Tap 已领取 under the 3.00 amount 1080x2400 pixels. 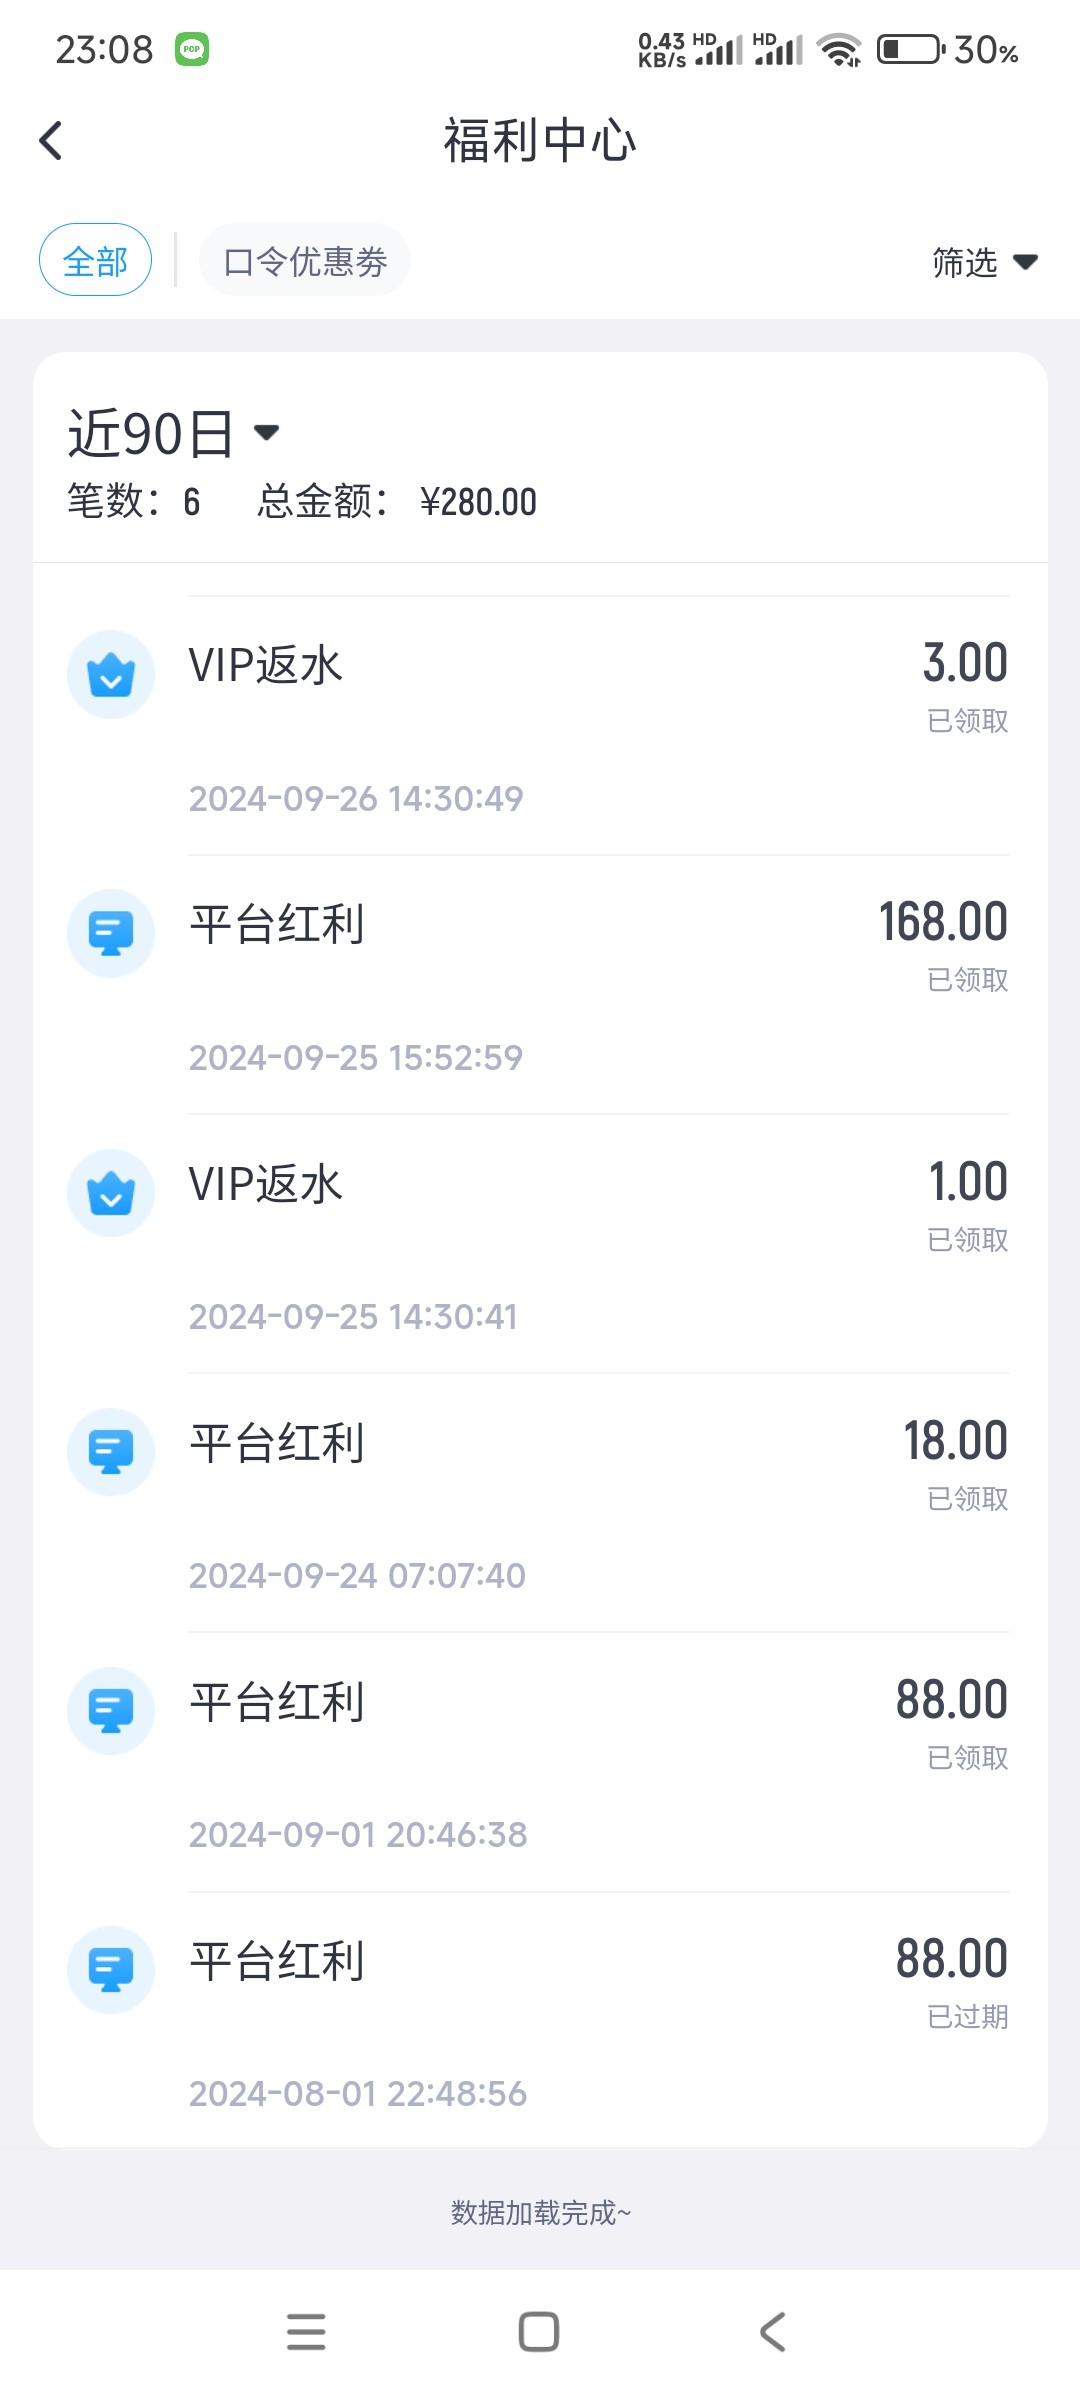[x=967, y=721]
